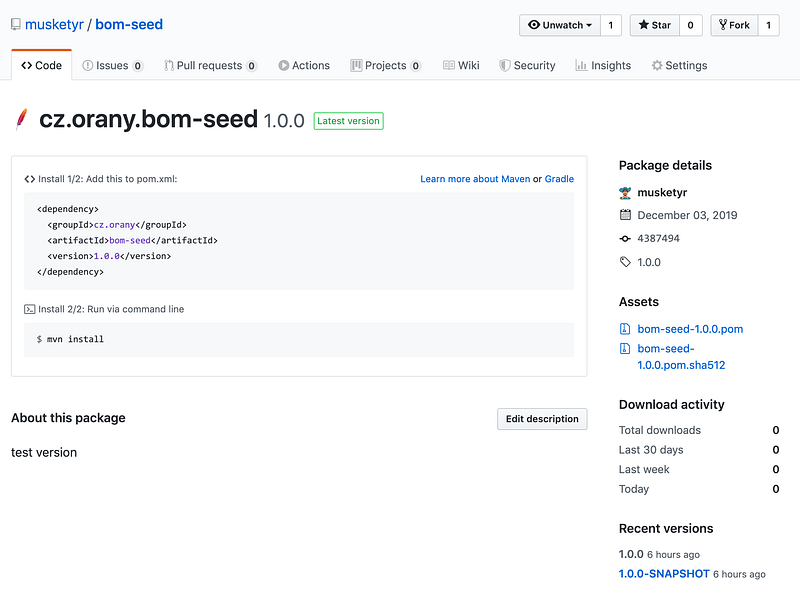
Task: Open the Security tab
Action: (x=528, y=65)
